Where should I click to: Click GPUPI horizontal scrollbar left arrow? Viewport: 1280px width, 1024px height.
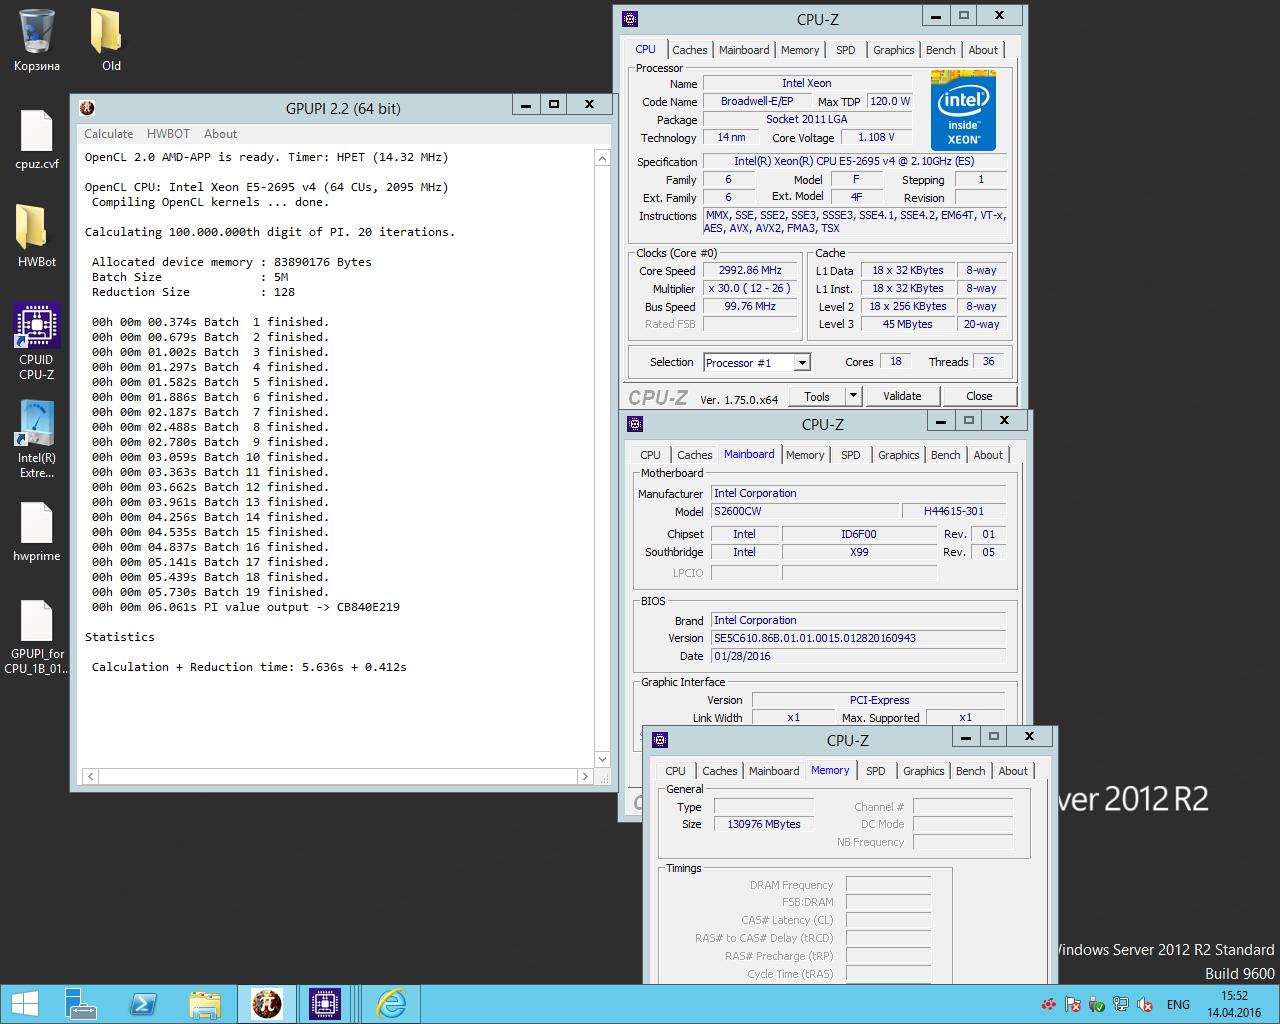(90, 776)
